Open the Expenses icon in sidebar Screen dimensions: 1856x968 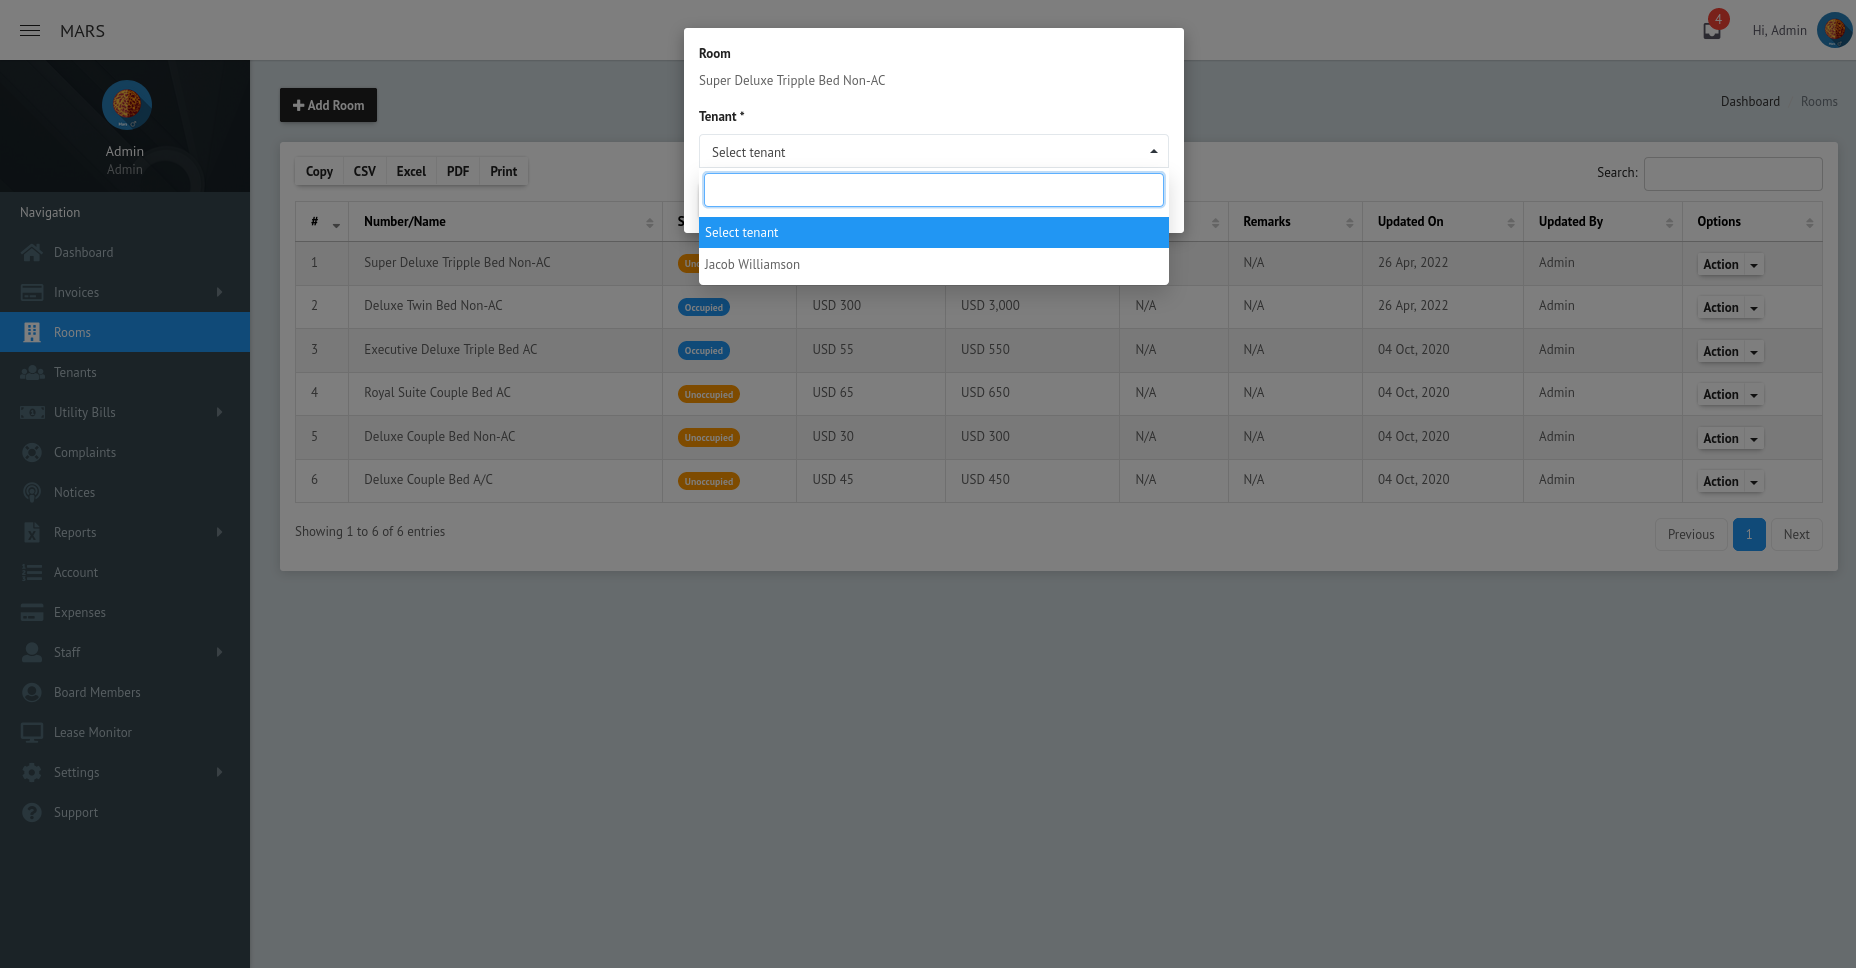(33, 612)
